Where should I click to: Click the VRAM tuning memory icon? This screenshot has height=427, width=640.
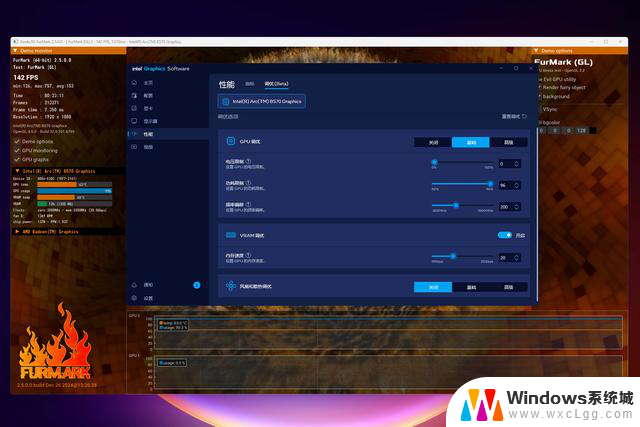click(x=231, y=235)
